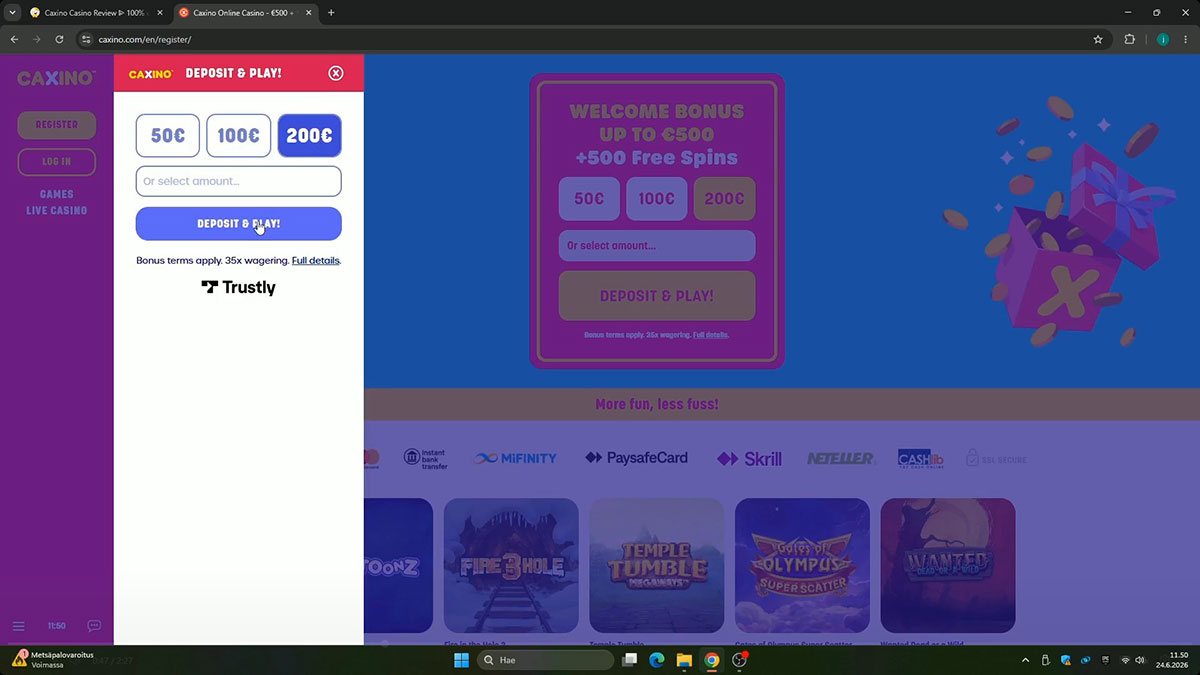Viewport: 1200px width, 675px height.
Task: Open the Chrome three-dot menu
Action: (1186, 39)
